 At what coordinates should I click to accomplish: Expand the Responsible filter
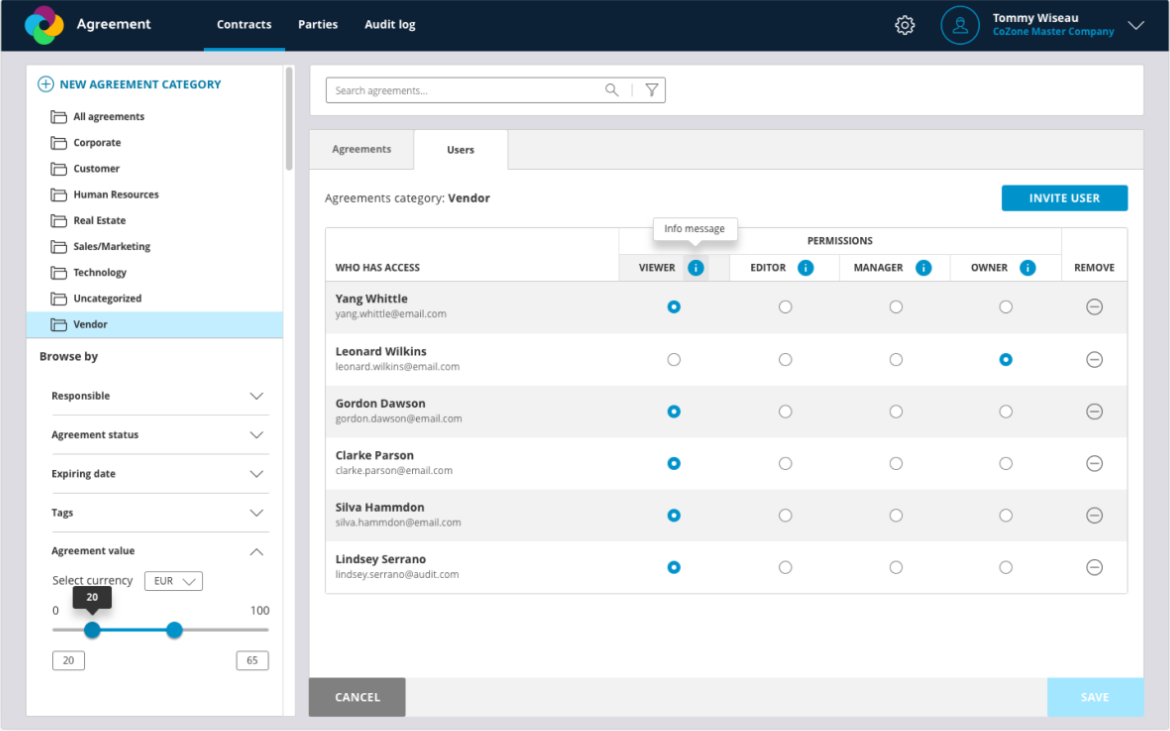click(x=256, y=396)
